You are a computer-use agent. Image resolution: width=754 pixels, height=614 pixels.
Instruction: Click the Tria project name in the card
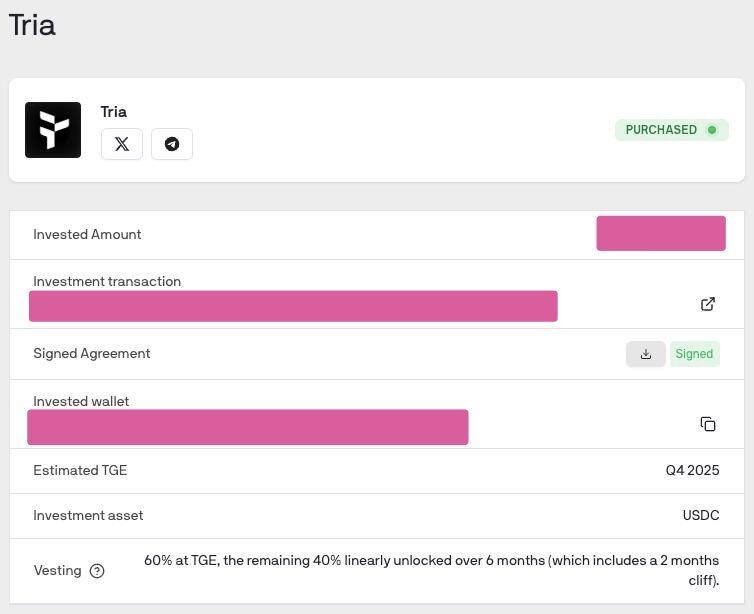[114, 112]
